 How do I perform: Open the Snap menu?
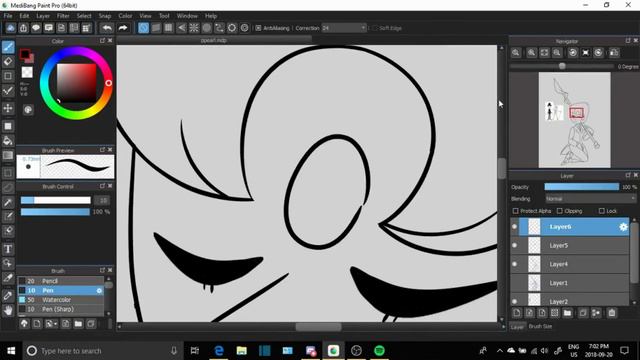104,16
